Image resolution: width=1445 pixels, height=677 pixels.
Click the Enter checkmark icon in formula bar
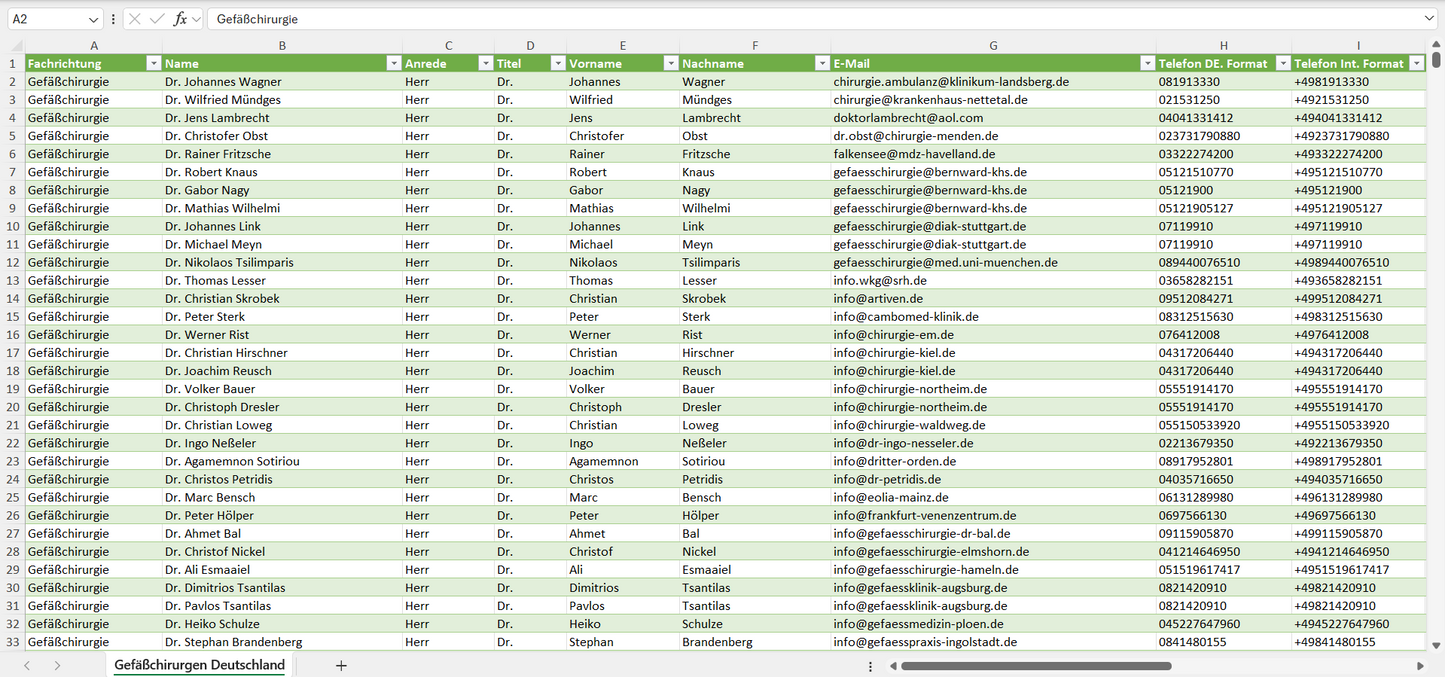coord(157,19)
